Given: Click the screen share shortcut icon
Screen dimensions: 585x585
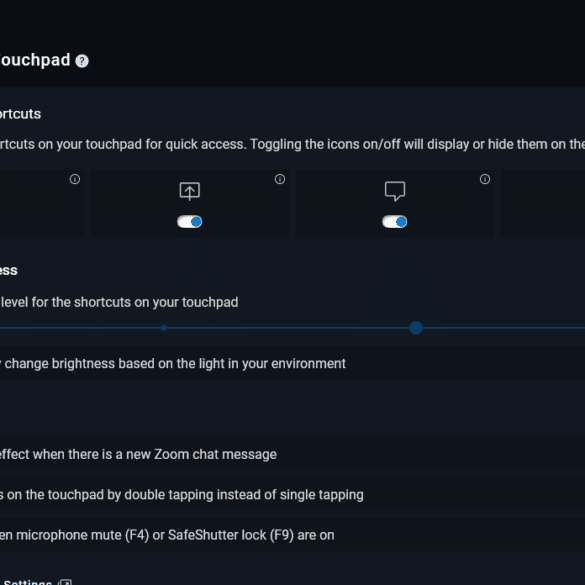Looking at the screenshot, I should coord(190,191).
